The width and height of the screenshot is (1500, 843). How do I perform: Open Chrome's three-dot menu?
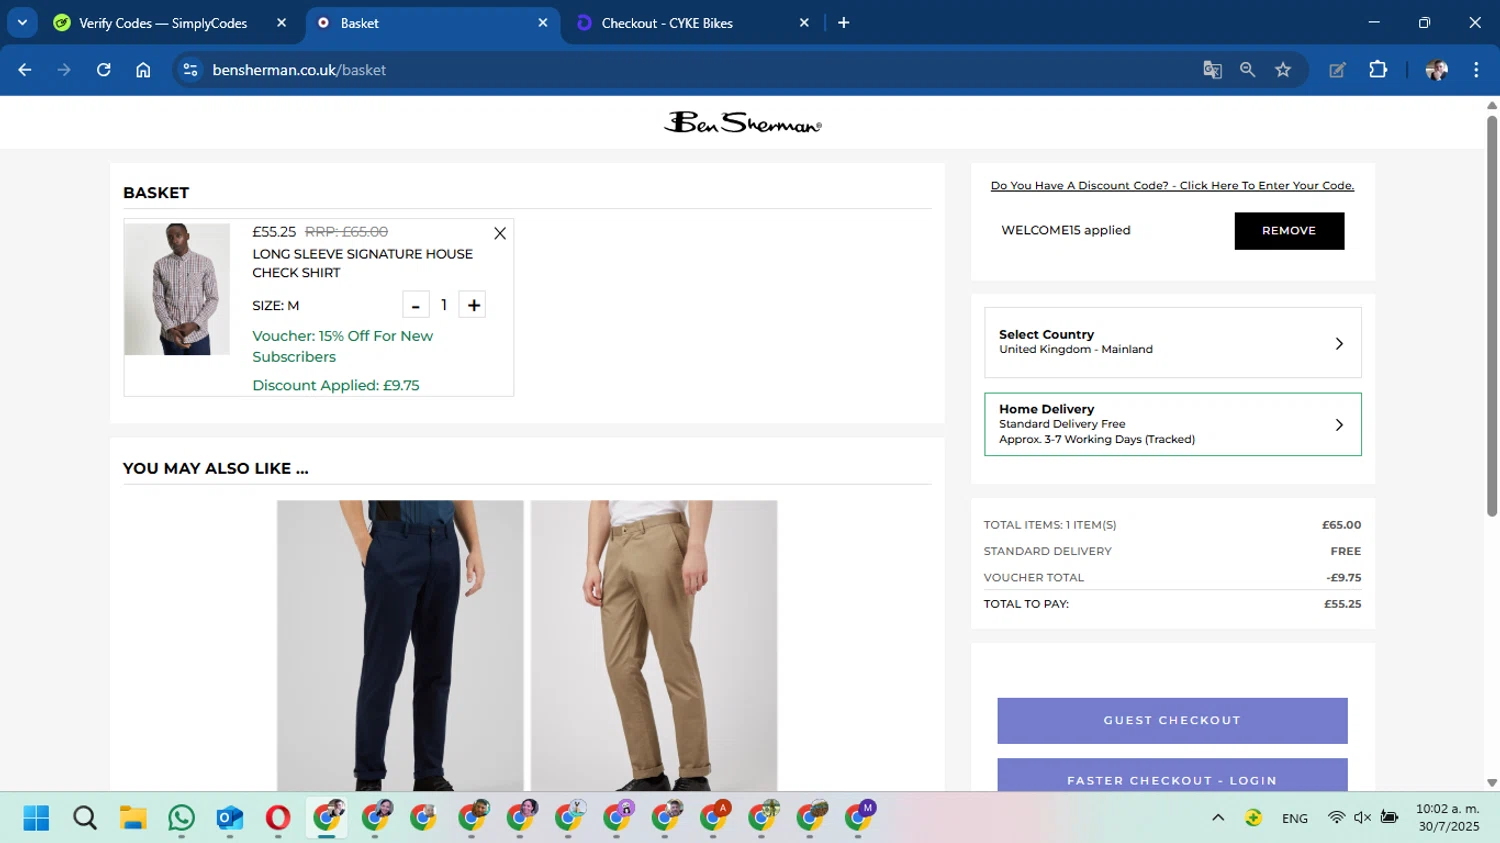pos(1476,70)
